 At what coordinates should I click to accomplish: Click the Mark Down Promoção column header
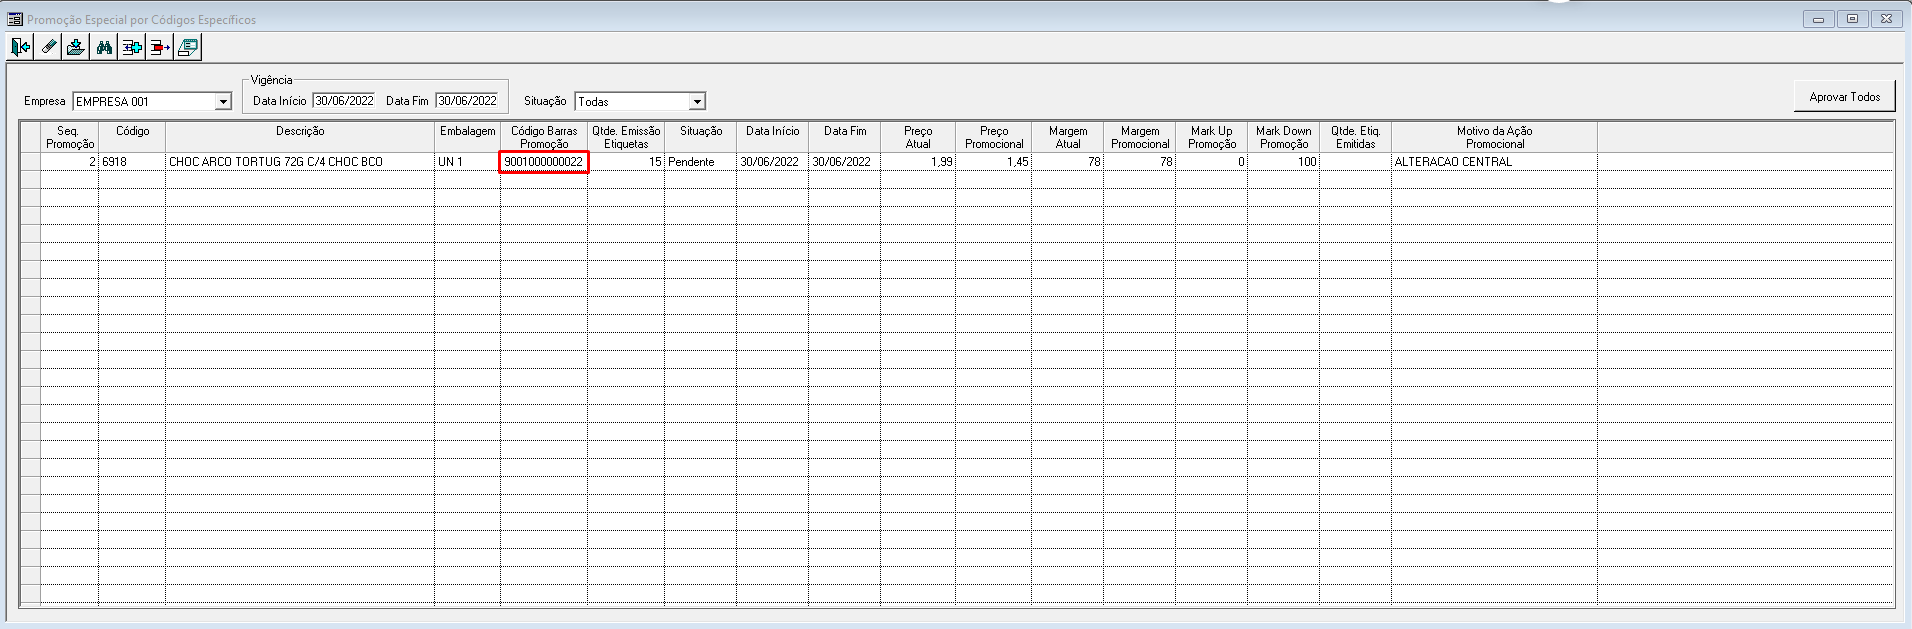[x=1284, y=137]
